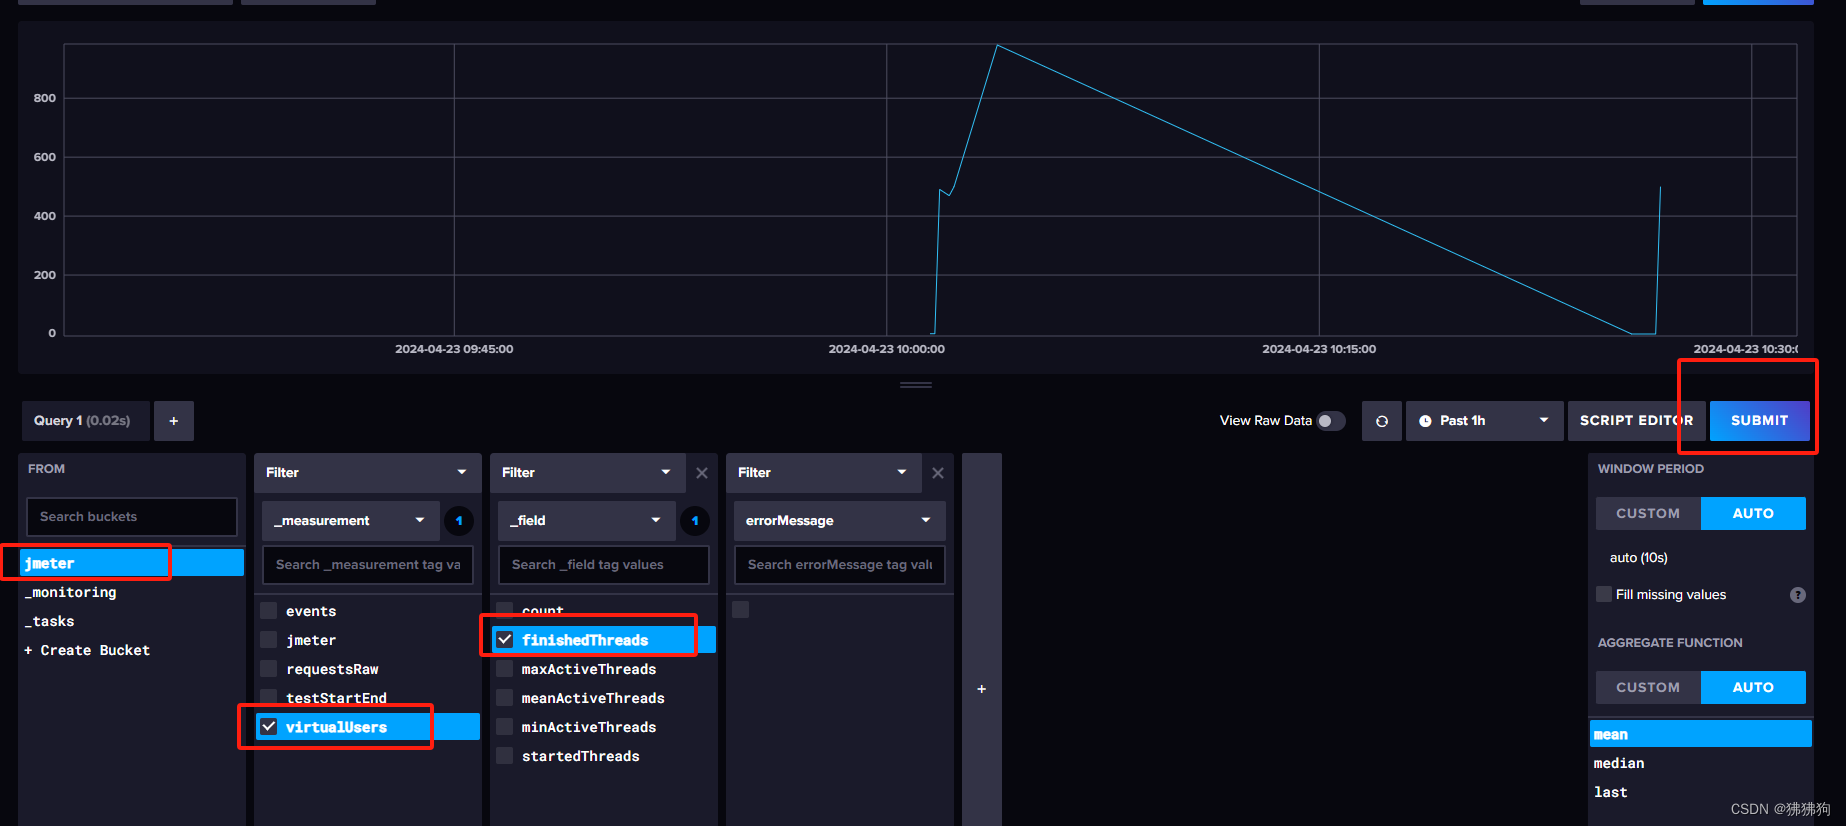
Task: Click the panel resize handle below graph
Action: 916,385
